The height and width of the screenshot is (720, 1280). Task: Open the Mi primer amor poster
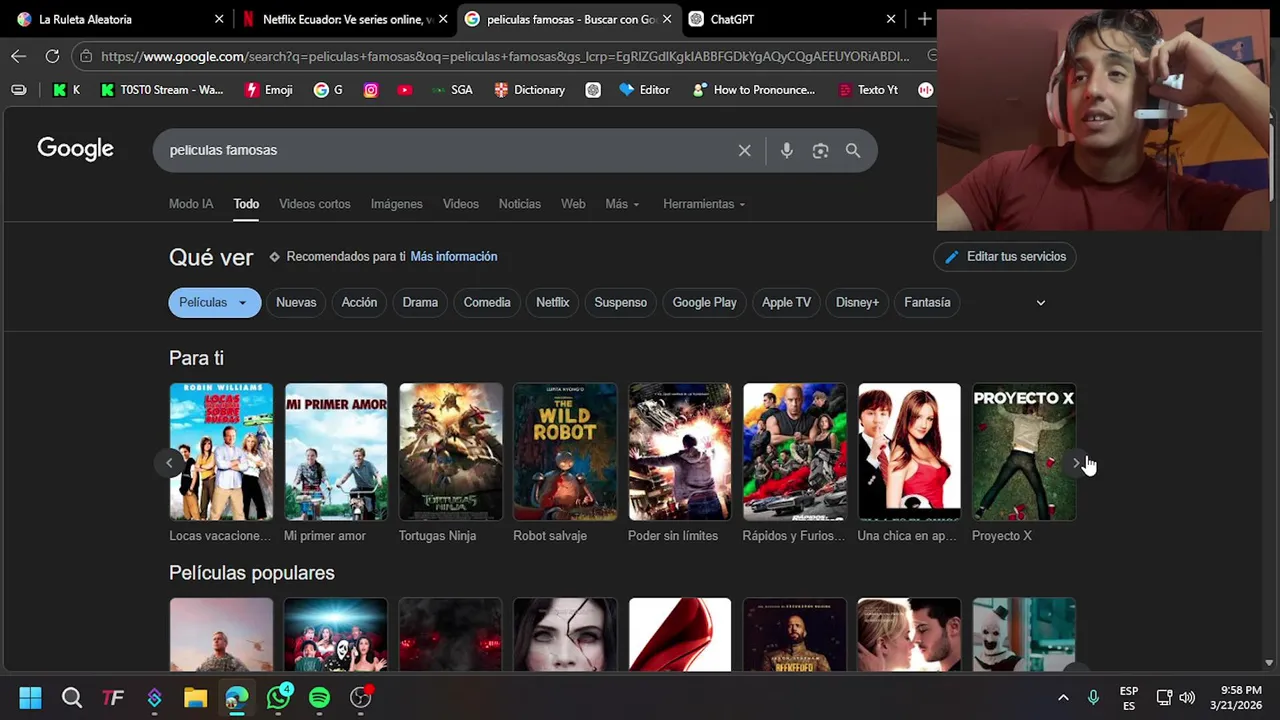(336, 451)
